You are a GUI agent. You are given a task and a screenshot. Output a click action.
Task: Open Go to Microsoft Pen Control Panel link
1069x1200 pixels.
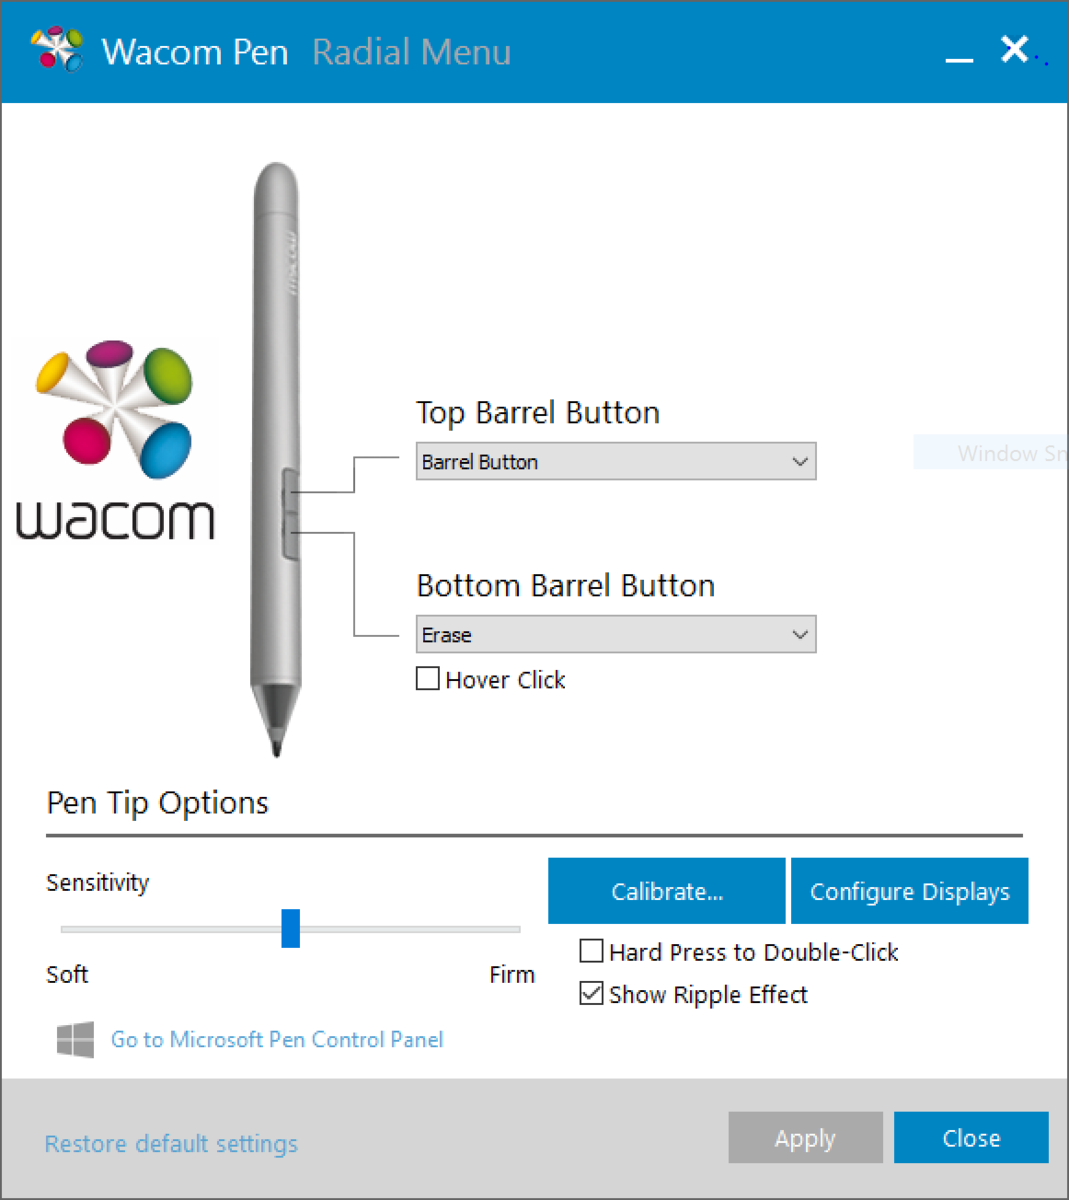(x=277, y=1040)
